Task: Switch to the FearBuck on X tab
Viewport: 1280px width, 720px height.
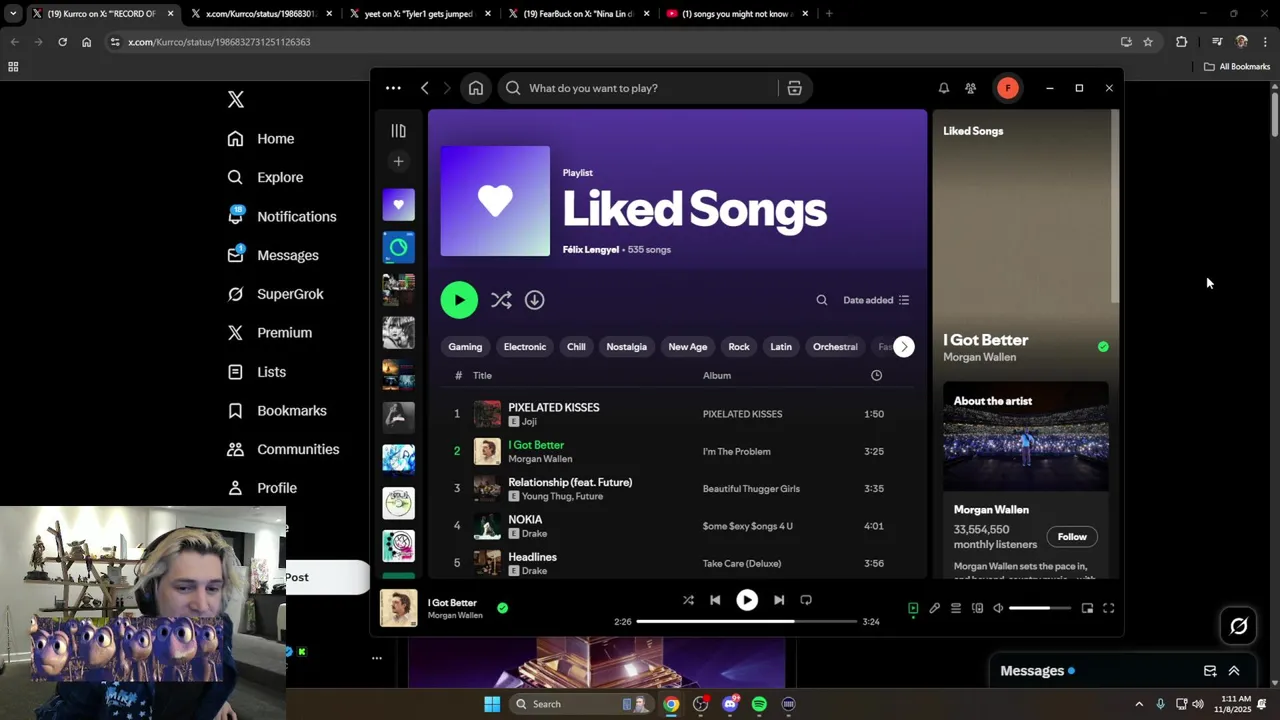Action: tap(578, 14)
